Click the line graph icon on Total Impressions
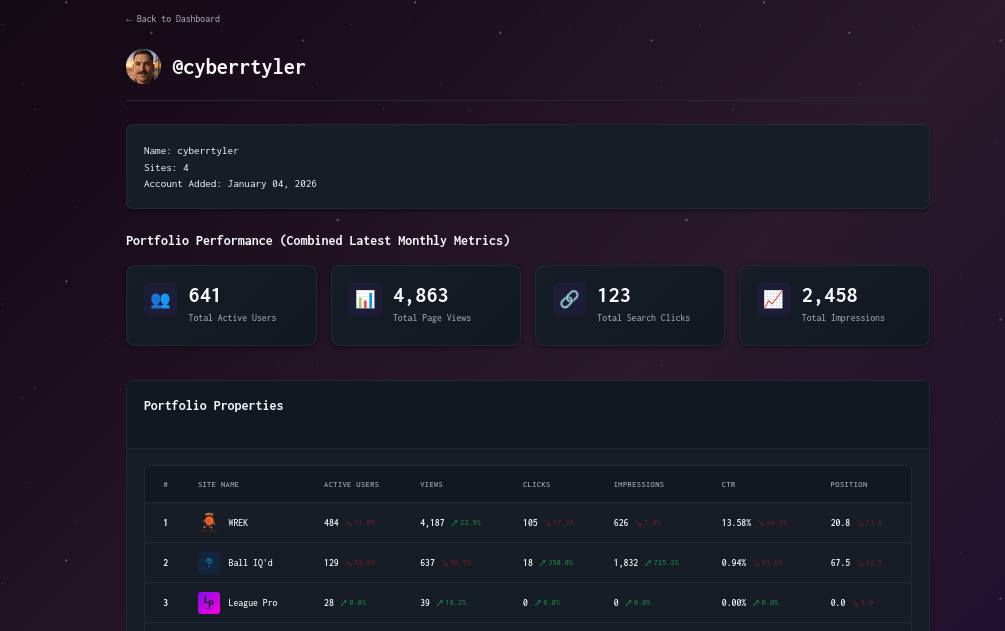Screen dimensions: 1005x631 [773, 300]
